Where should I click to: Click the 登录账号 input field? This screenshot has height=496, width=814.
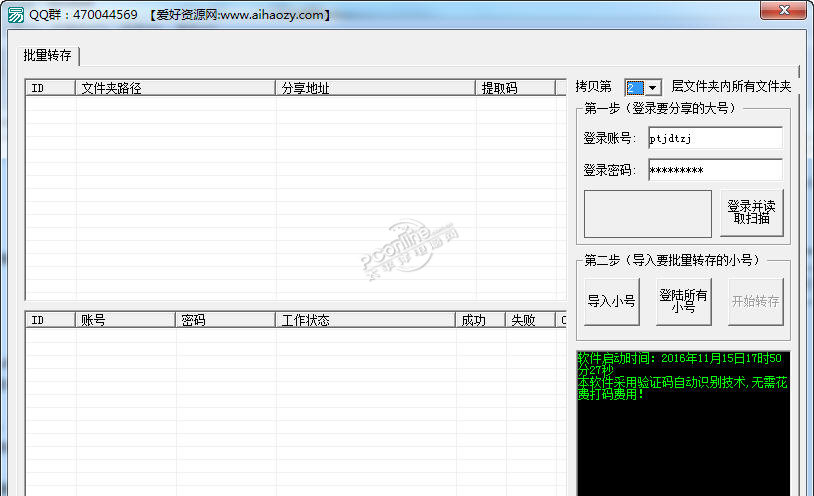[x=715, y=138]
